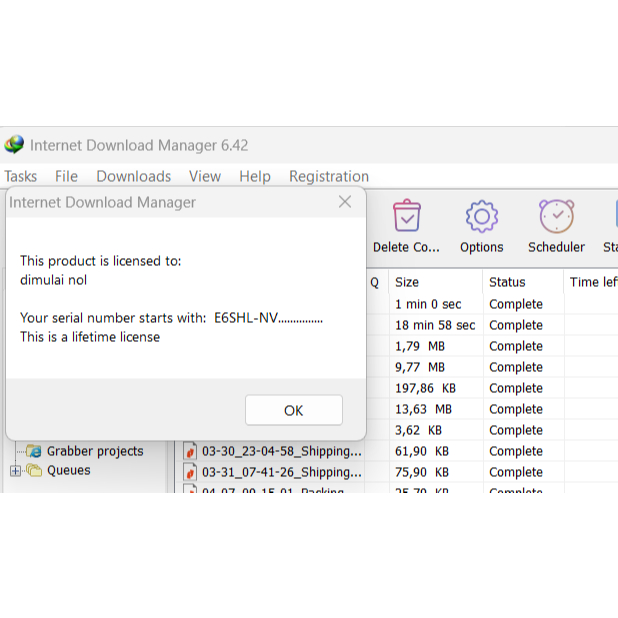Click file icon of 03-30_23-04-58_Shipping
The width and height of the screenshot is (618, 618).
click(x=190, y=451)
